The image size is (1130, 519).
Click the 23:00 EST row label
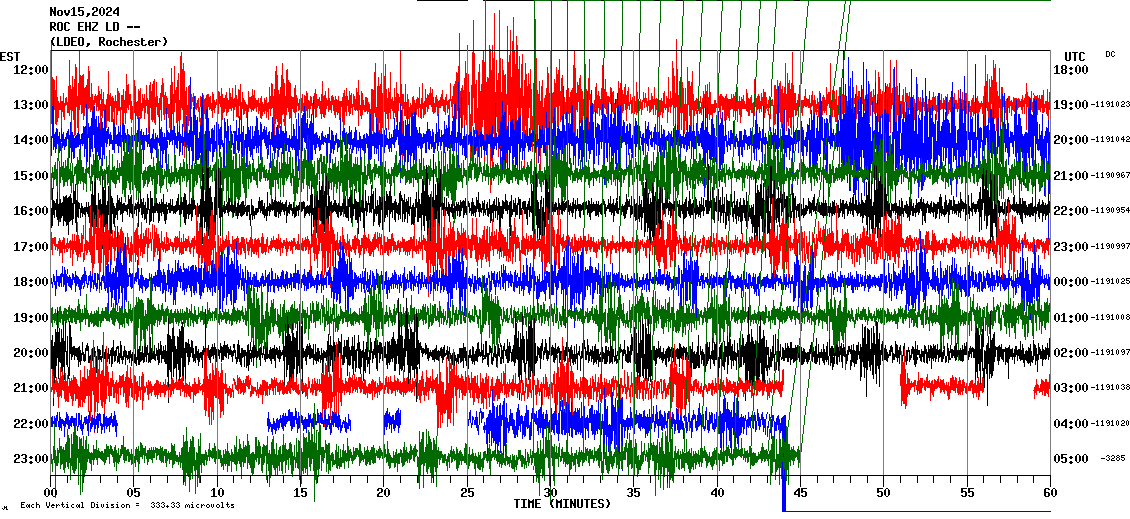coord(31,459)
